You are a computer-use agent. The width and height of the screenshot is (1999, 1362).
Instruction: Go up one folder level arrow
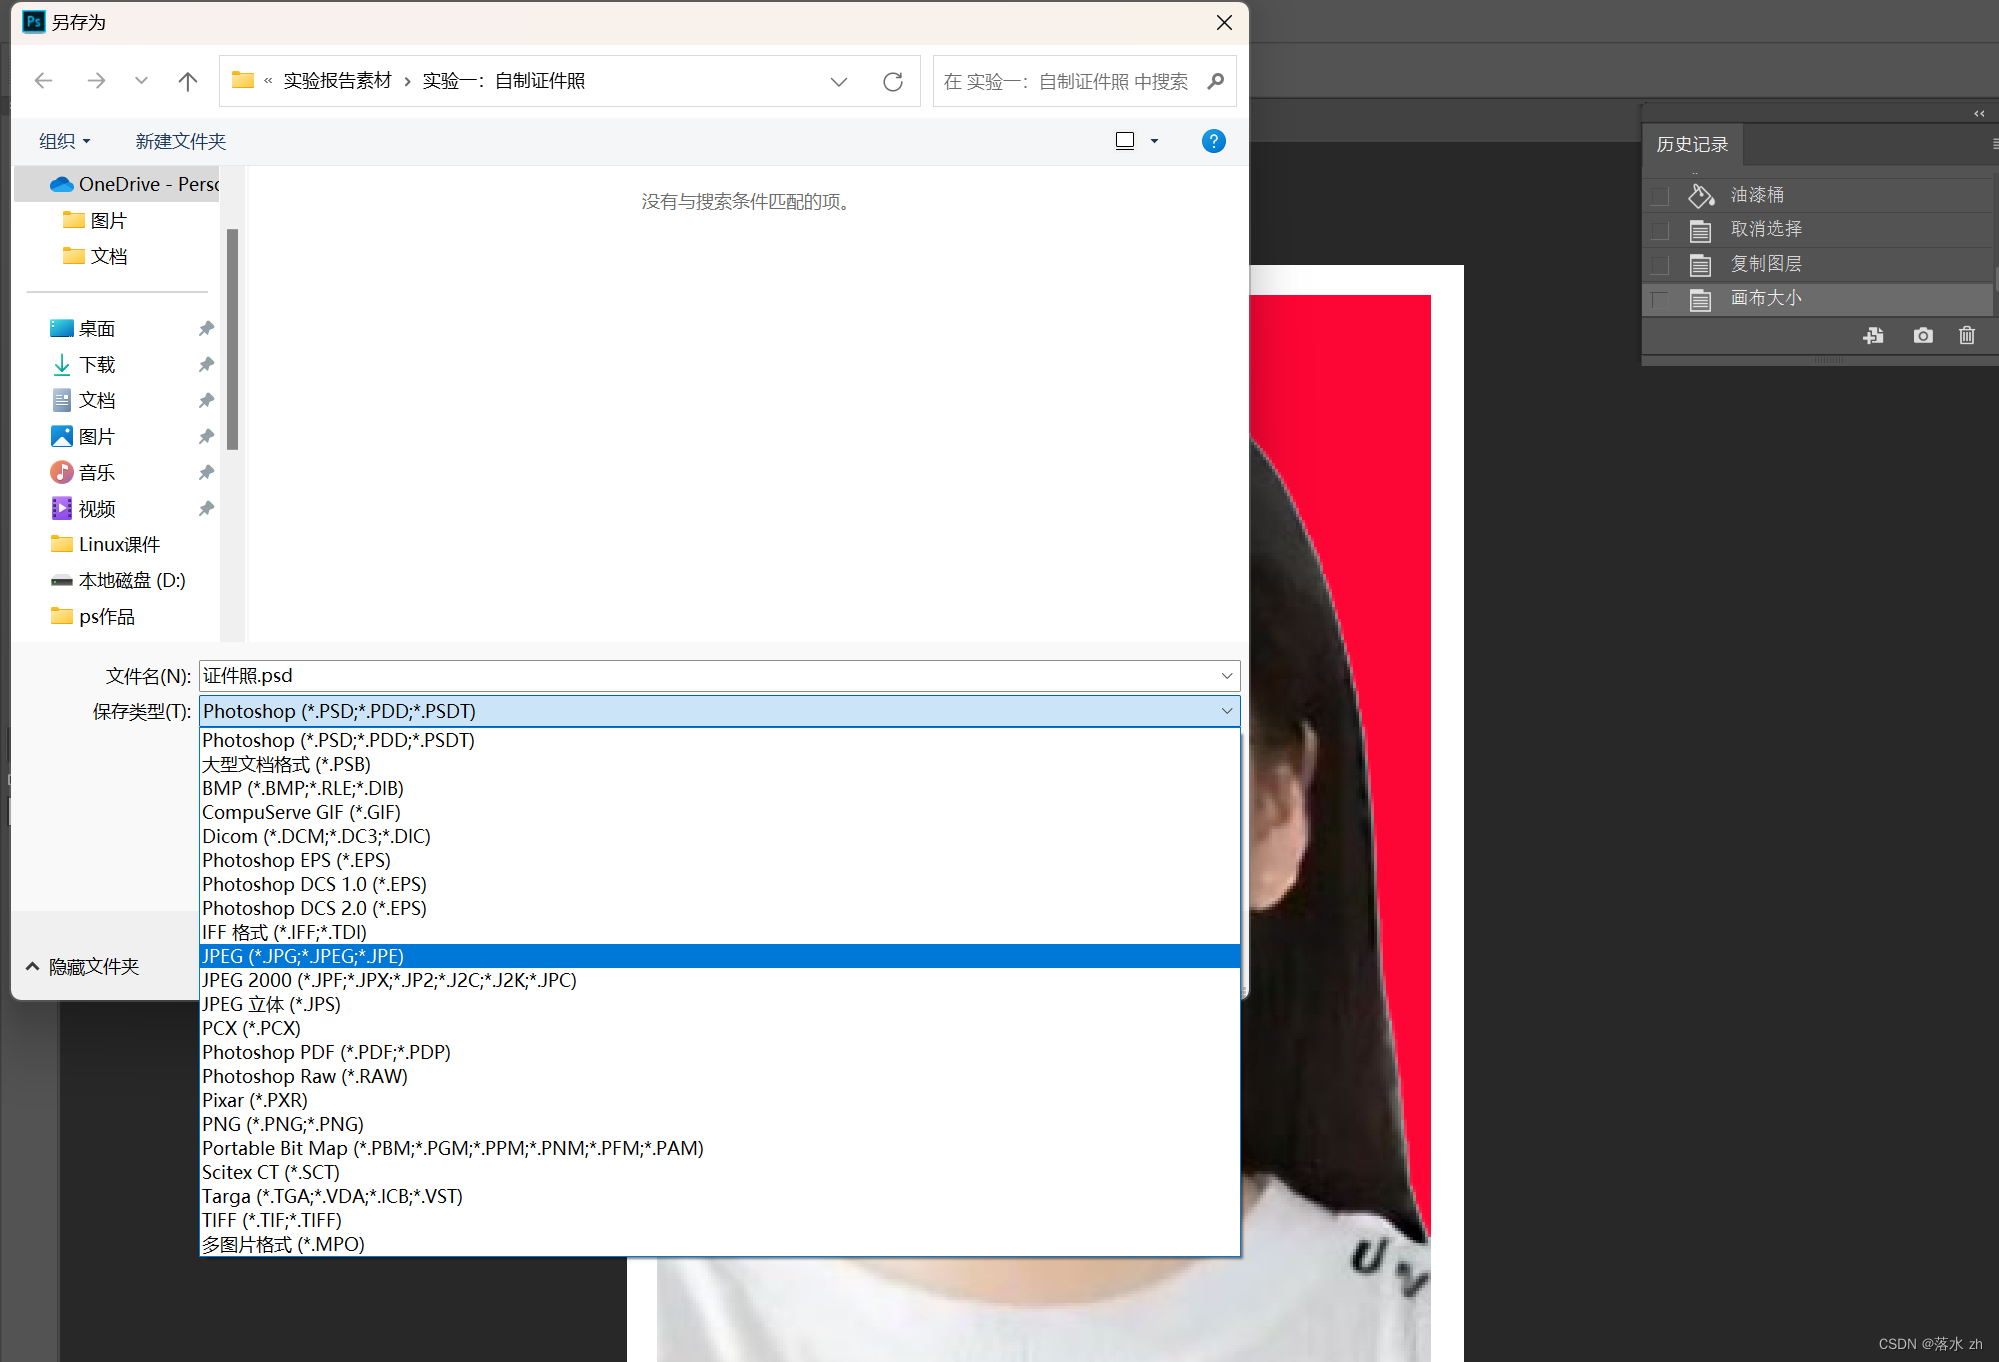(187, 82)
